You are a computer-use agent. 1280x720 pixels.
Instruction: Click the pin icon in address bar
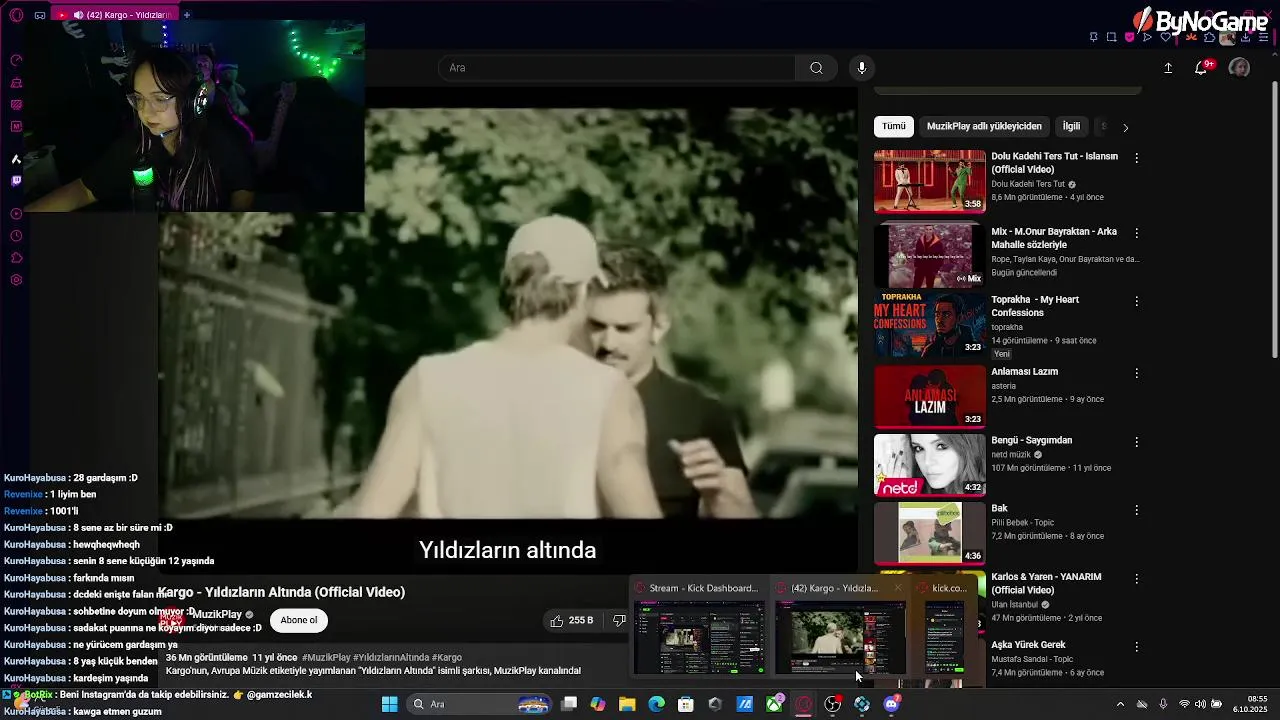point(1093,37)
